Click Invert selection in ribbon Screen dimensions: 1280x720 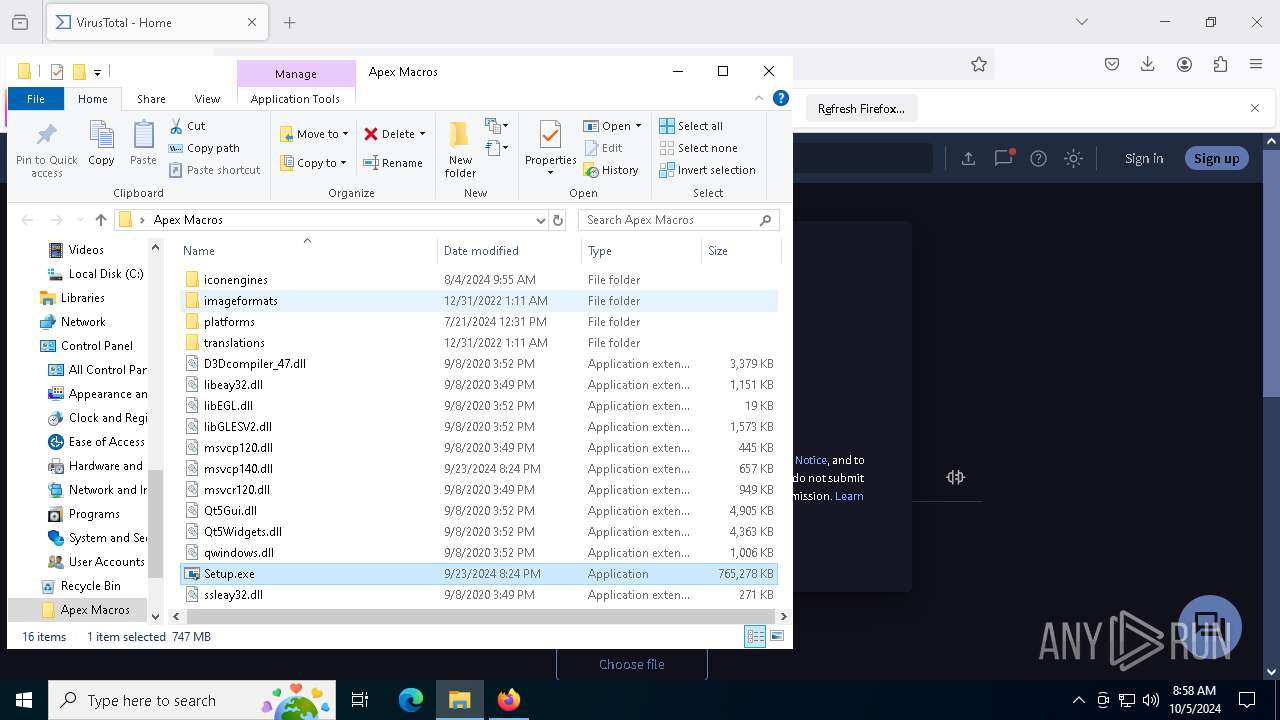tap(707, 170)
